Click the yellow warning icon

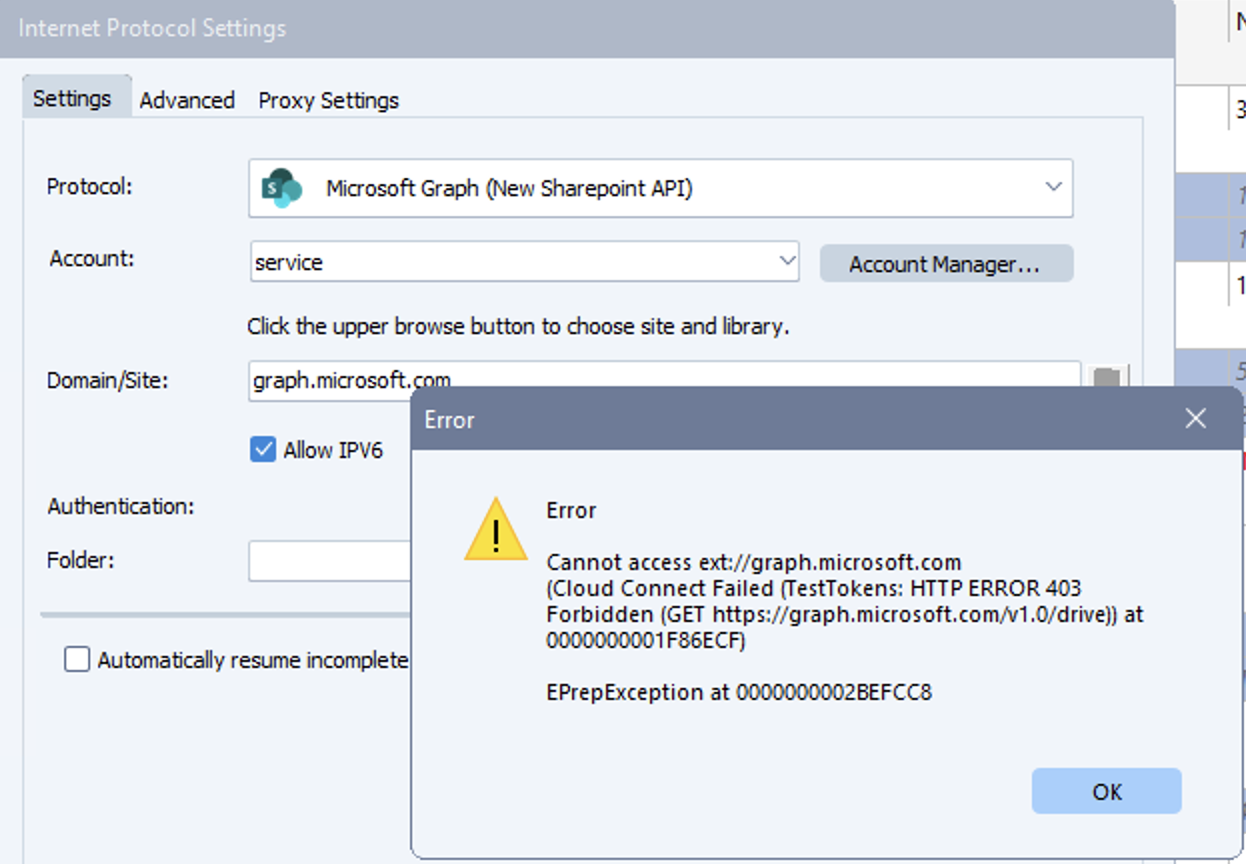tap(496, 529)
